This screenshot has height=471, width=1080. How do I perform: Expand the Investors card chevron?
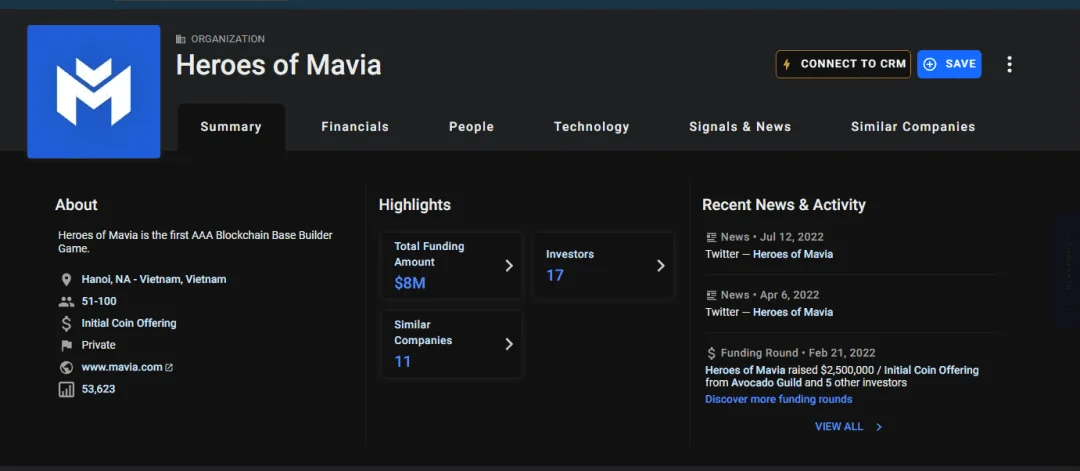tap(661, 266)
